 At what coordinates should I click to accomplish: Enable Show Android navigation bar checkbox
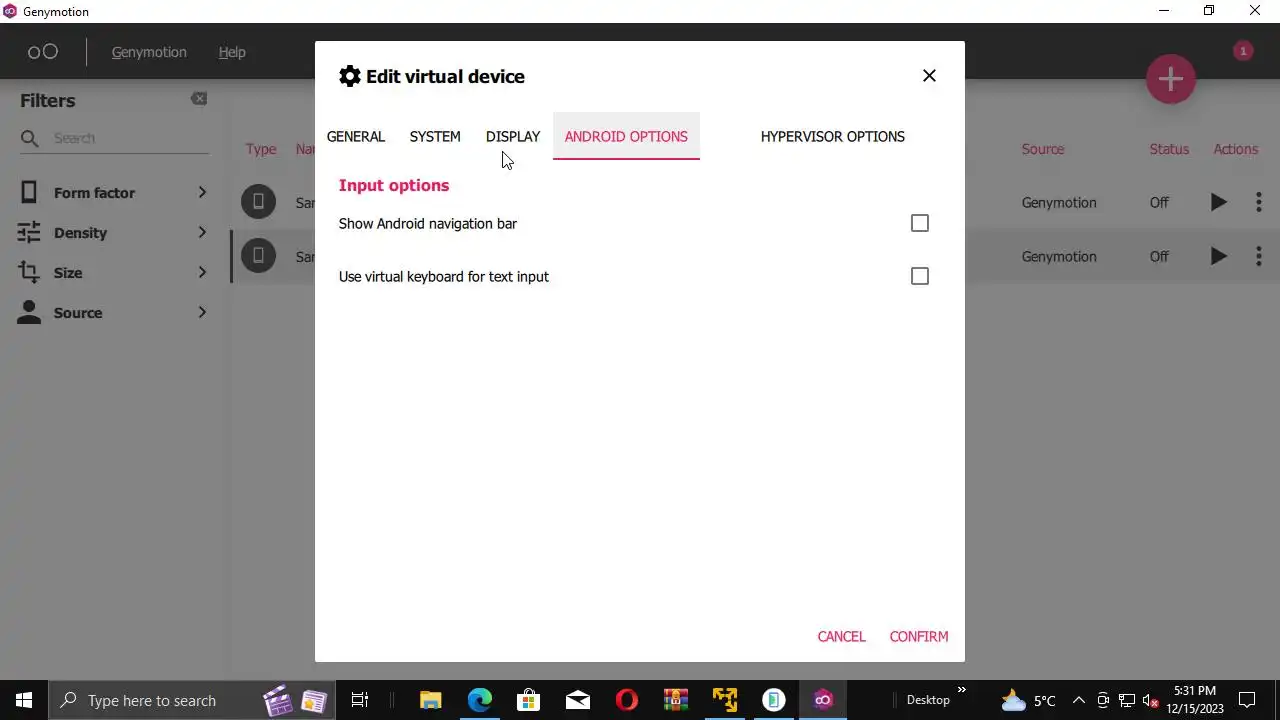click(920, 223)
